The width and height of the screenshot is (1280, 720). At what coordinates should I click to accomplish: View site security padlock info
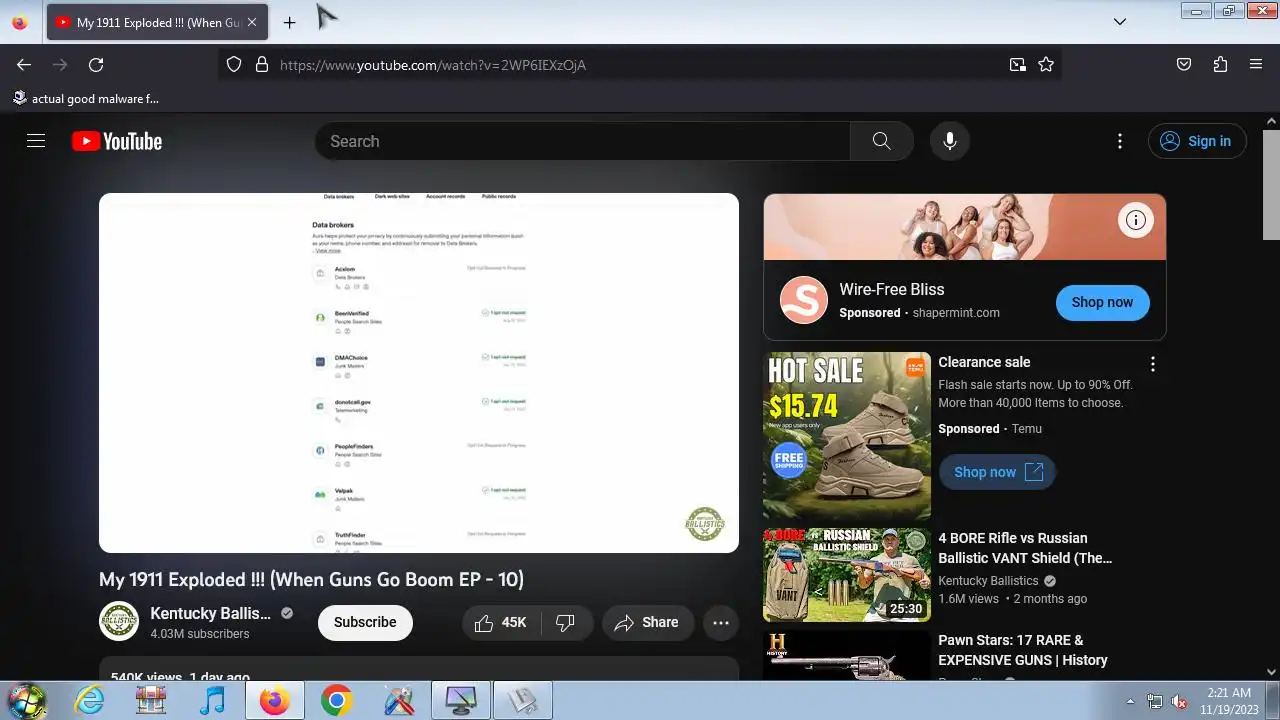[x=262, y=65]
